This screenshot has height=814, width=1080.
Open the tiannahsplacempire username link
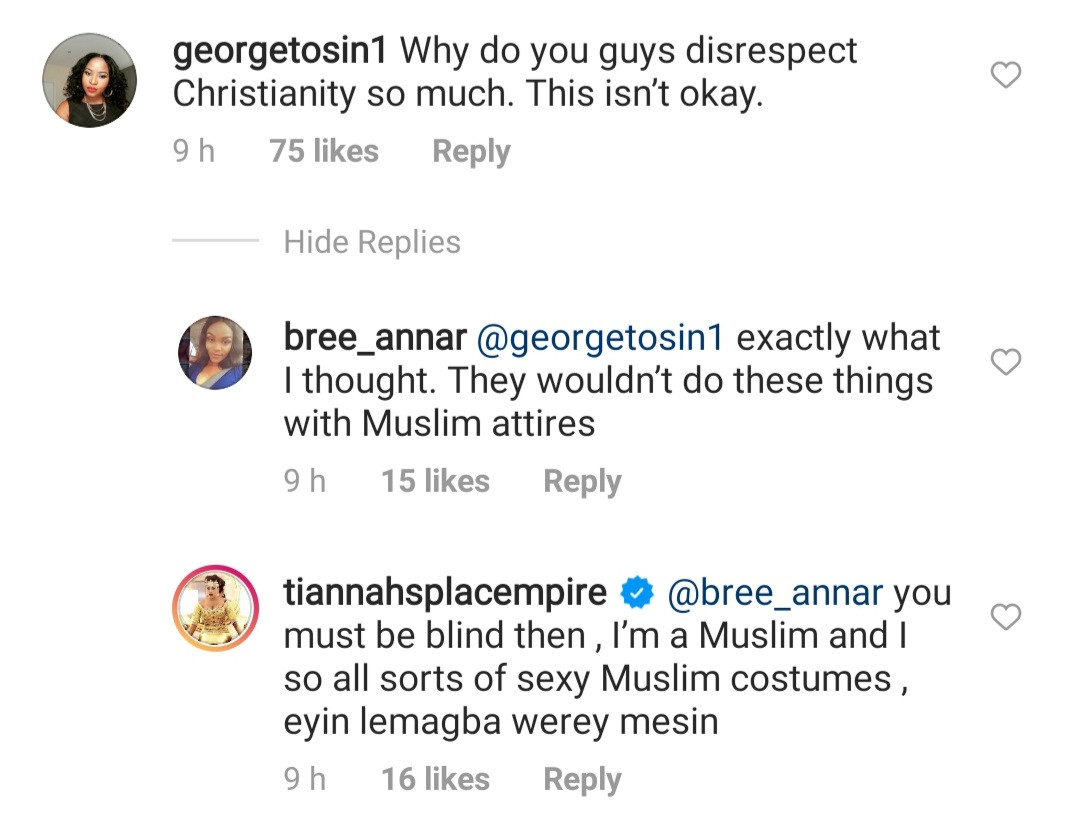pyautogui.click(x=445, y=593)
